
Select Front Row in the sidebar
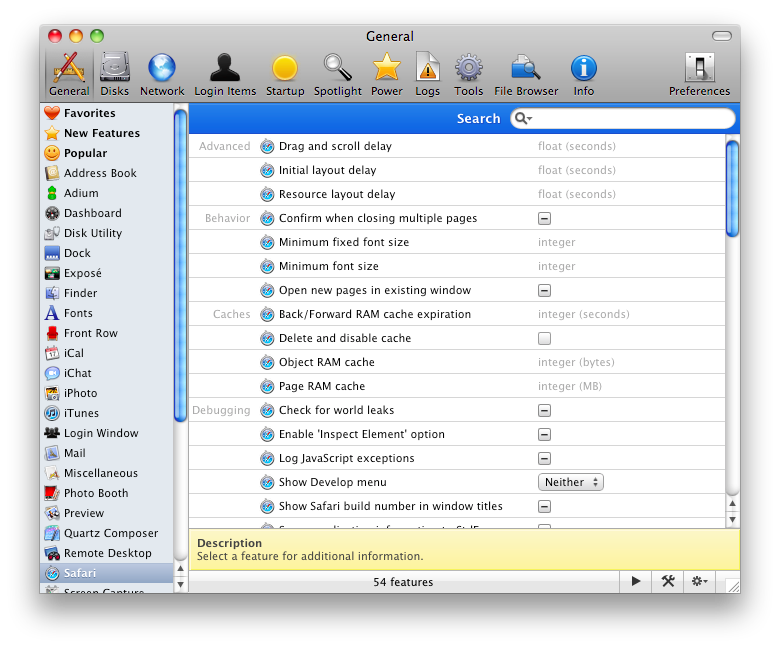(x=106, y=333)
